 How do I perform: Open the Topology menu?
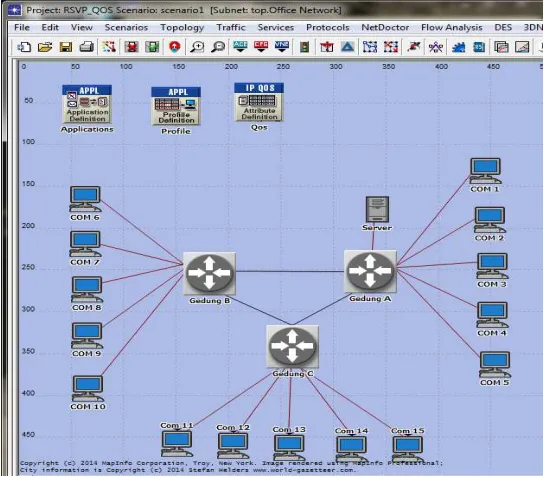pyautogui.click(x=182, y=27)
